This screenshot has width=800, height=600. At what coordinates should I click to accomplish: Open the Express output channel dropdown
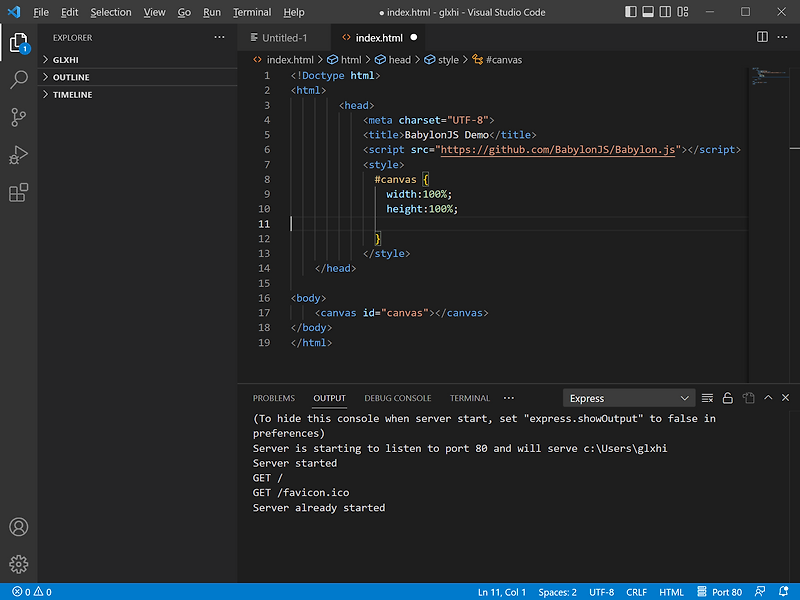pyautogui.click(x=629, y=398)
